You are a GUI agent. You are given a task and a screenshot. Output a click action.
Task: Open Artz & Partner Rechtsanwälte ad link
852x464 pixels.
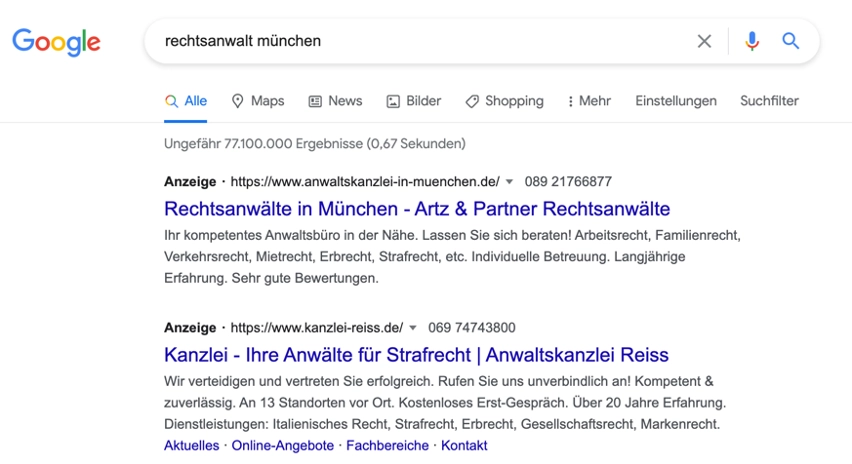(x=416, y=209)
